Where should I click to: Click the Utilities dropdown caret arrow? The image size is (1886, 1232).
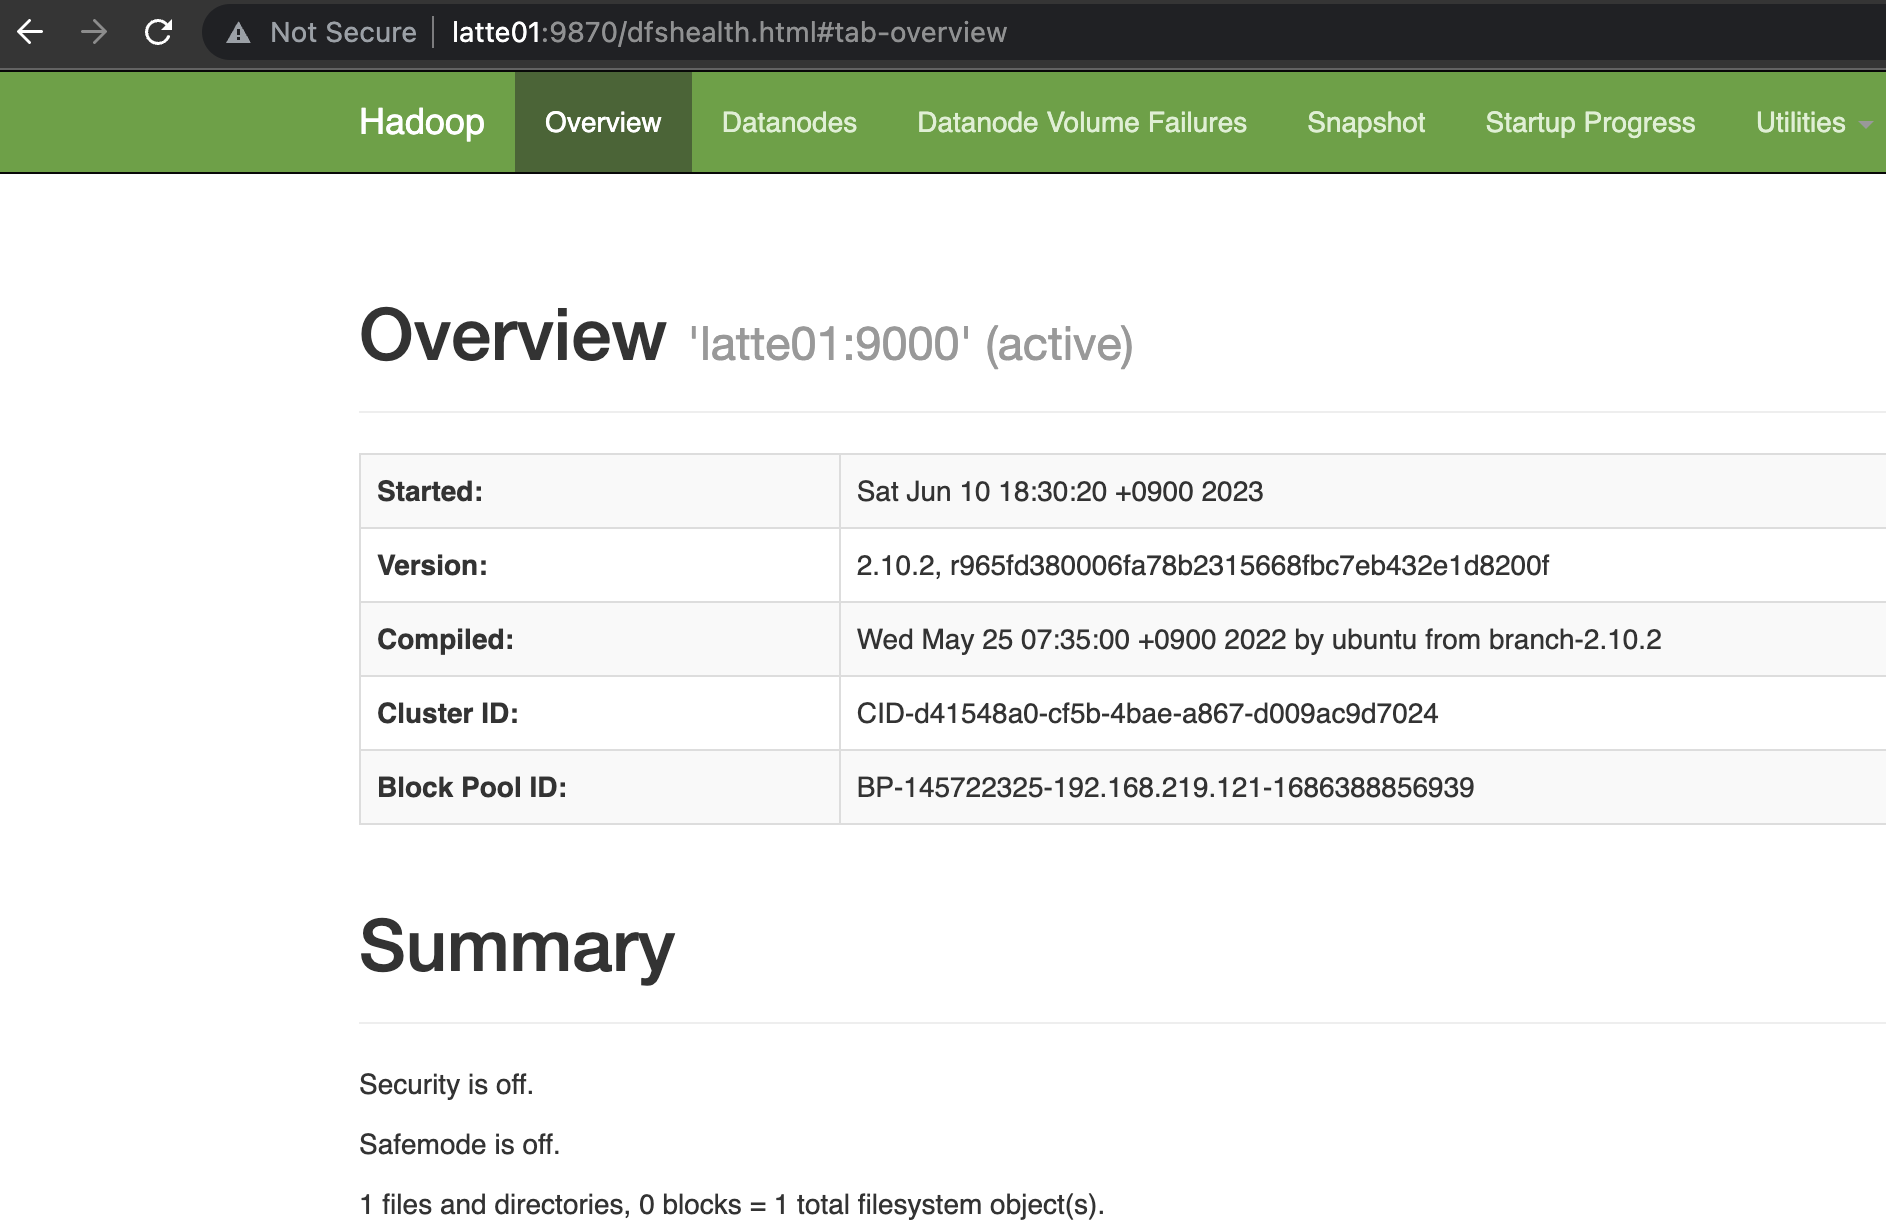click(1864, 125)
